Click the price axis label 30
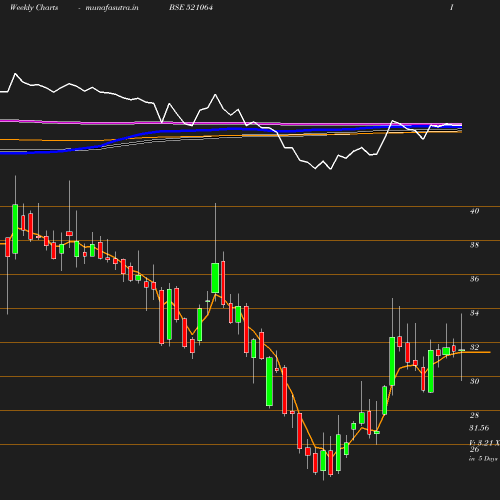Viewport: 500px width, 500px height. coord(474,381)
